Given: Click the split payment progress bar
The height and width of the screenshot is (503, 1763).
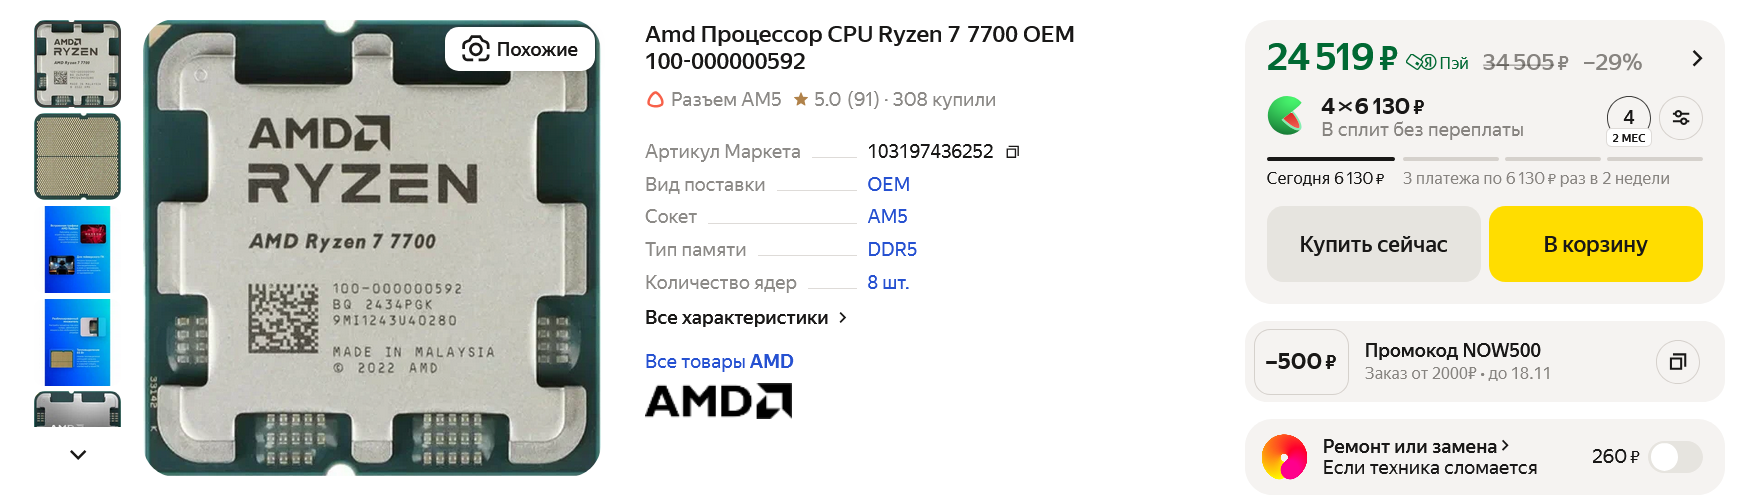Looking at the screenshot, I should coord(1484,159).
